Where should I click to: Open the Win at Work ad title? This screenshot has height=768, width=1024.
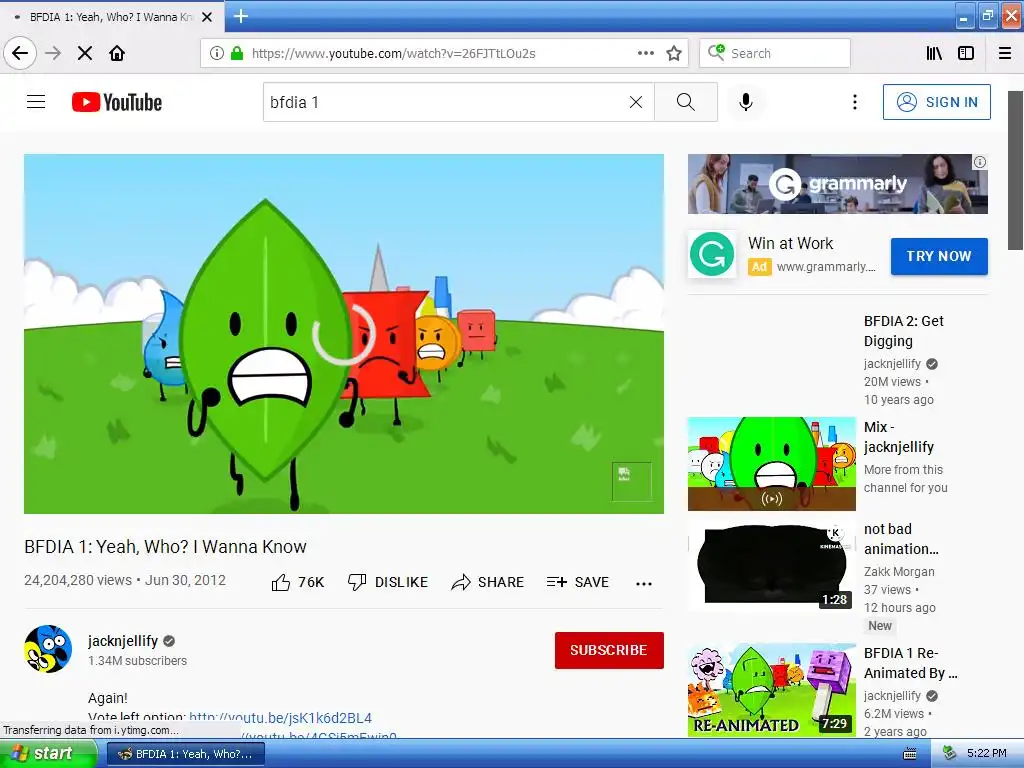click(790, 244)
